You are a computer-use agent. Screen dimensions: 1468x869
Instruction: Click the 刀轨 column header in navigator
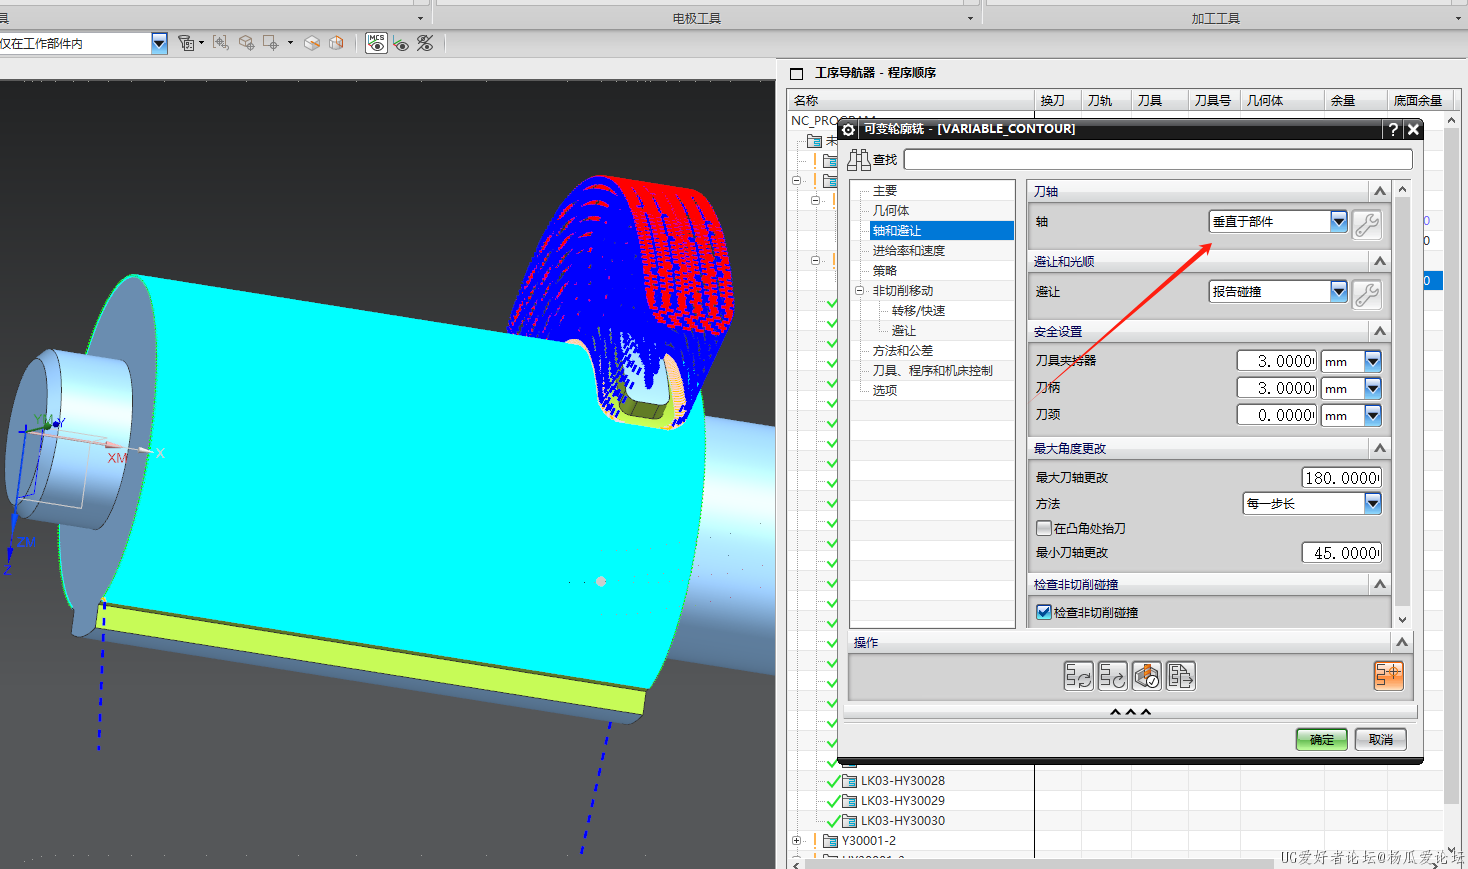coord(1105,101)
